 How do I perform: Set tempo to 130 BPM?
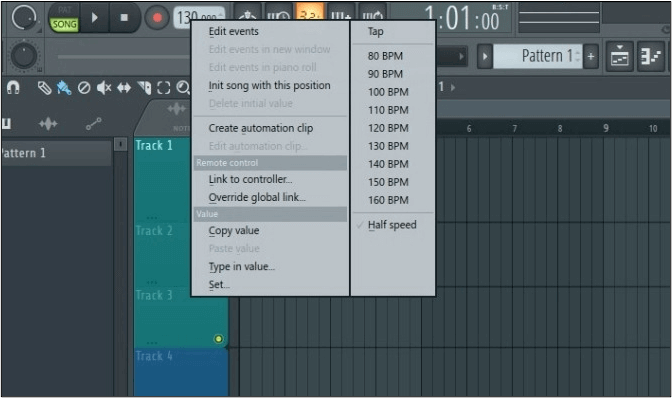tap(388, 146)
